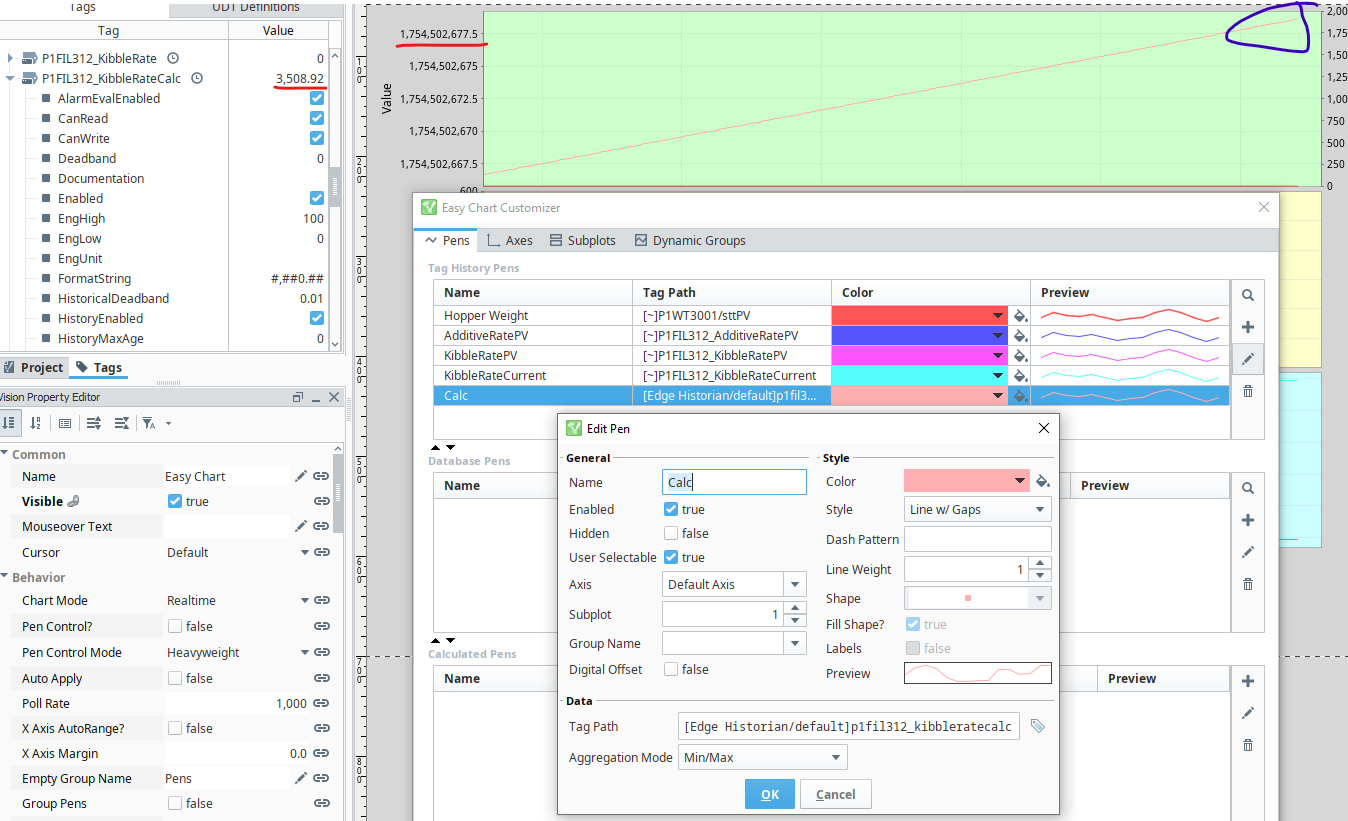Open the UDT Definitions tab
Screen dimensions: 1348x821
pyautogui.click(x=256, y=7)
